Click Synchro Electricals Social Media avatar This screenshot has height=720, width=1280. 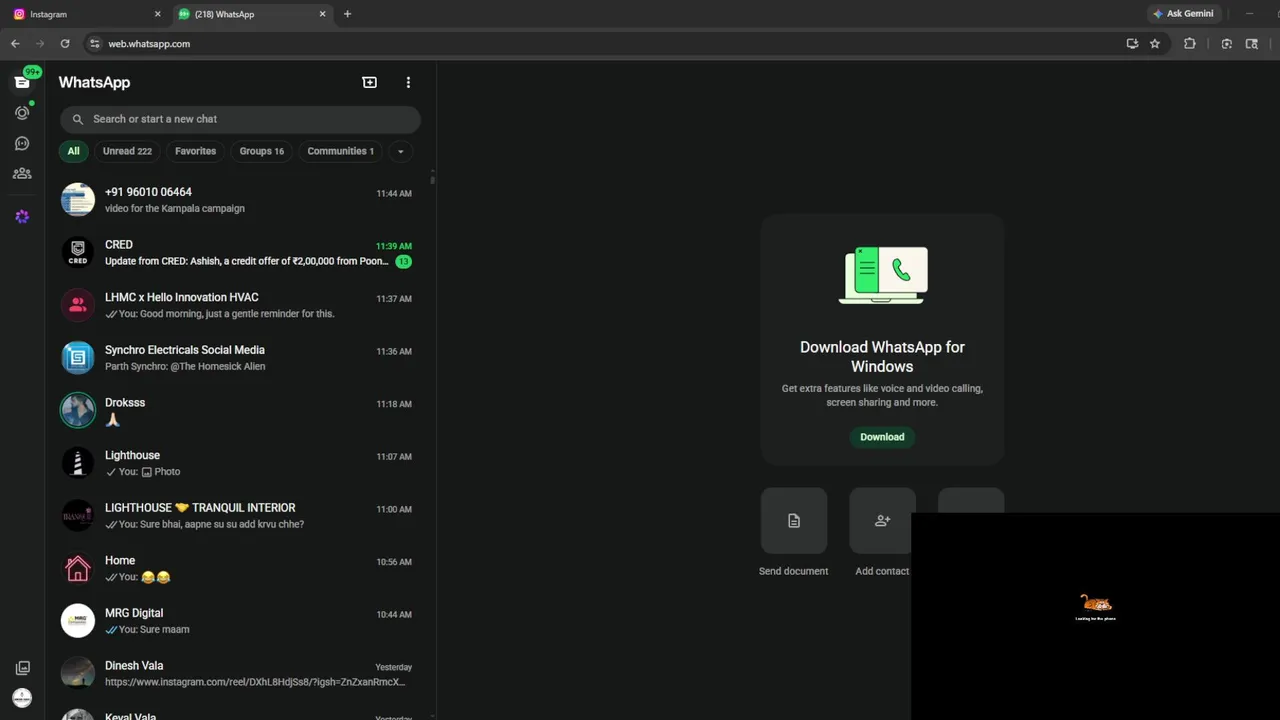click(78, 358)
